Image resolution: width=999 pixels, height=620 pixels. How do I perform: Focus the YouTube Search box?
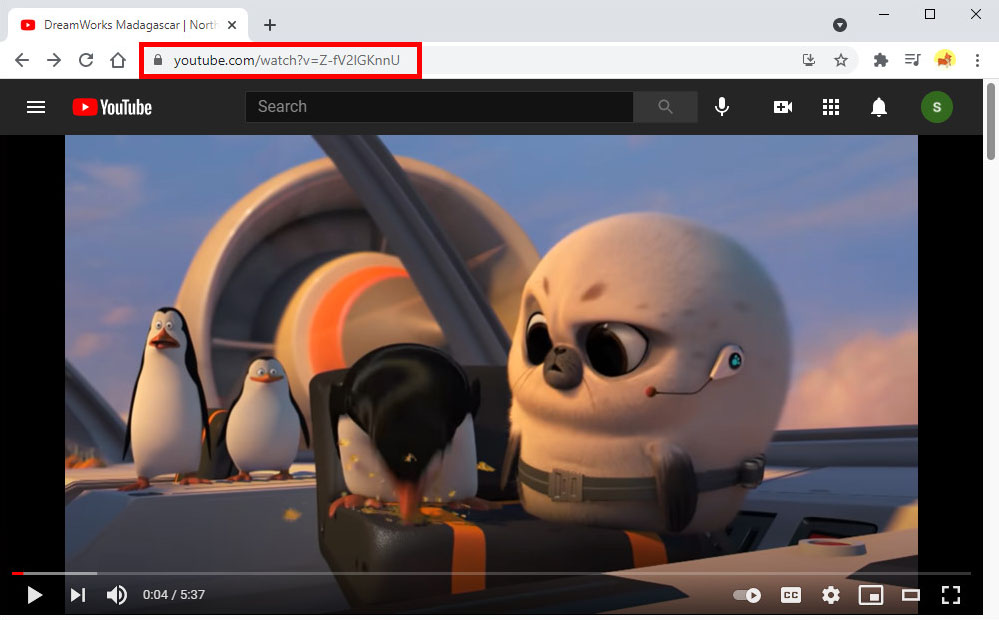tap(440, 106)
